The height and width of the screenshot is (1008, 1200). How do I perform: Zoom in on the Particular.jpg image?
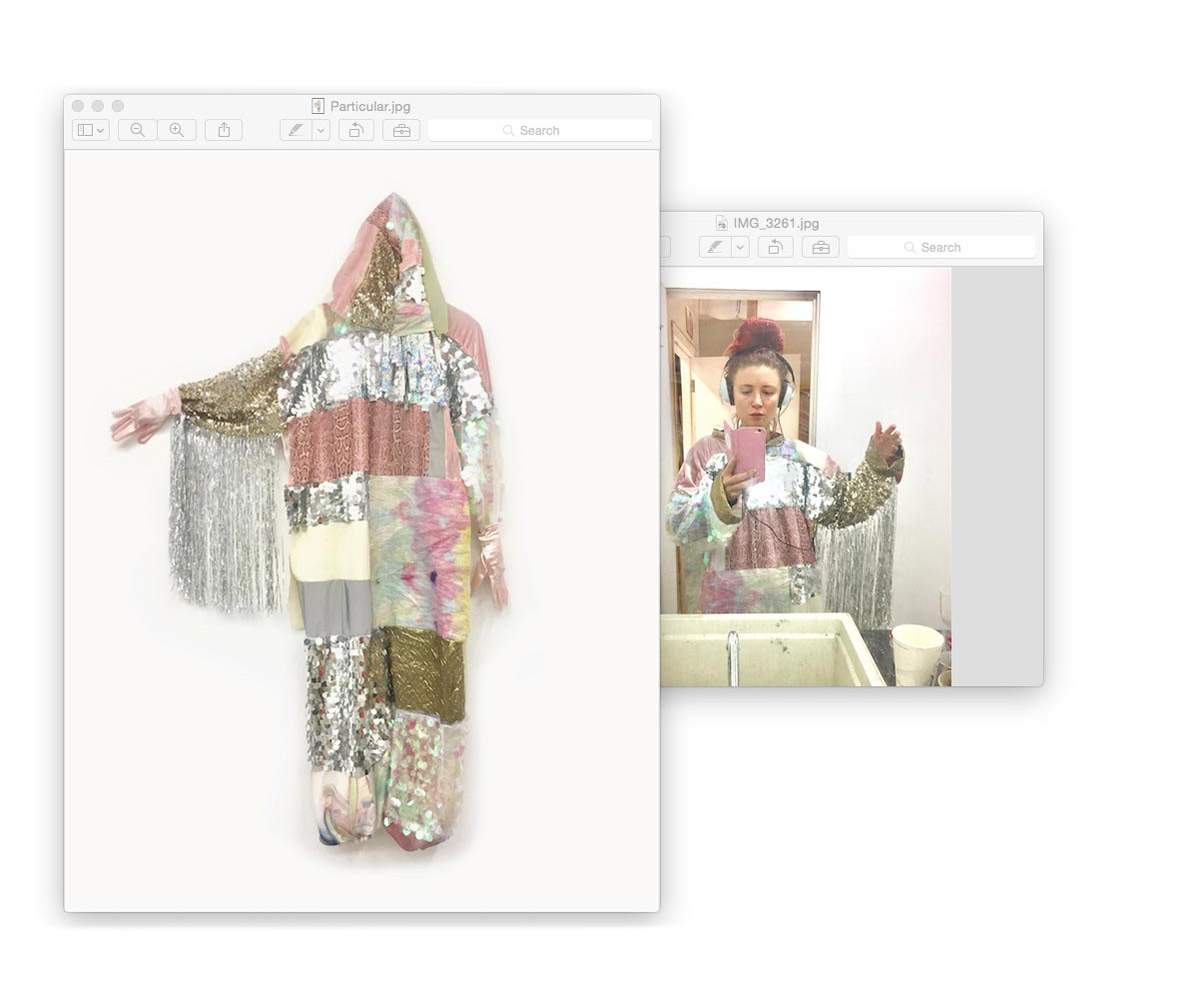177,130
